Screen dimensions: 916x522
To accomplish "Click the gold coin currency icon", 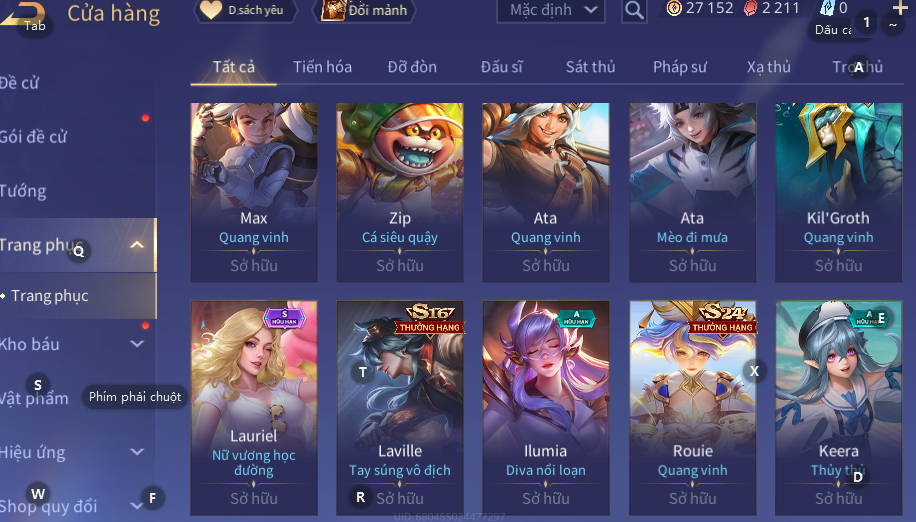I will click(674, 8).
